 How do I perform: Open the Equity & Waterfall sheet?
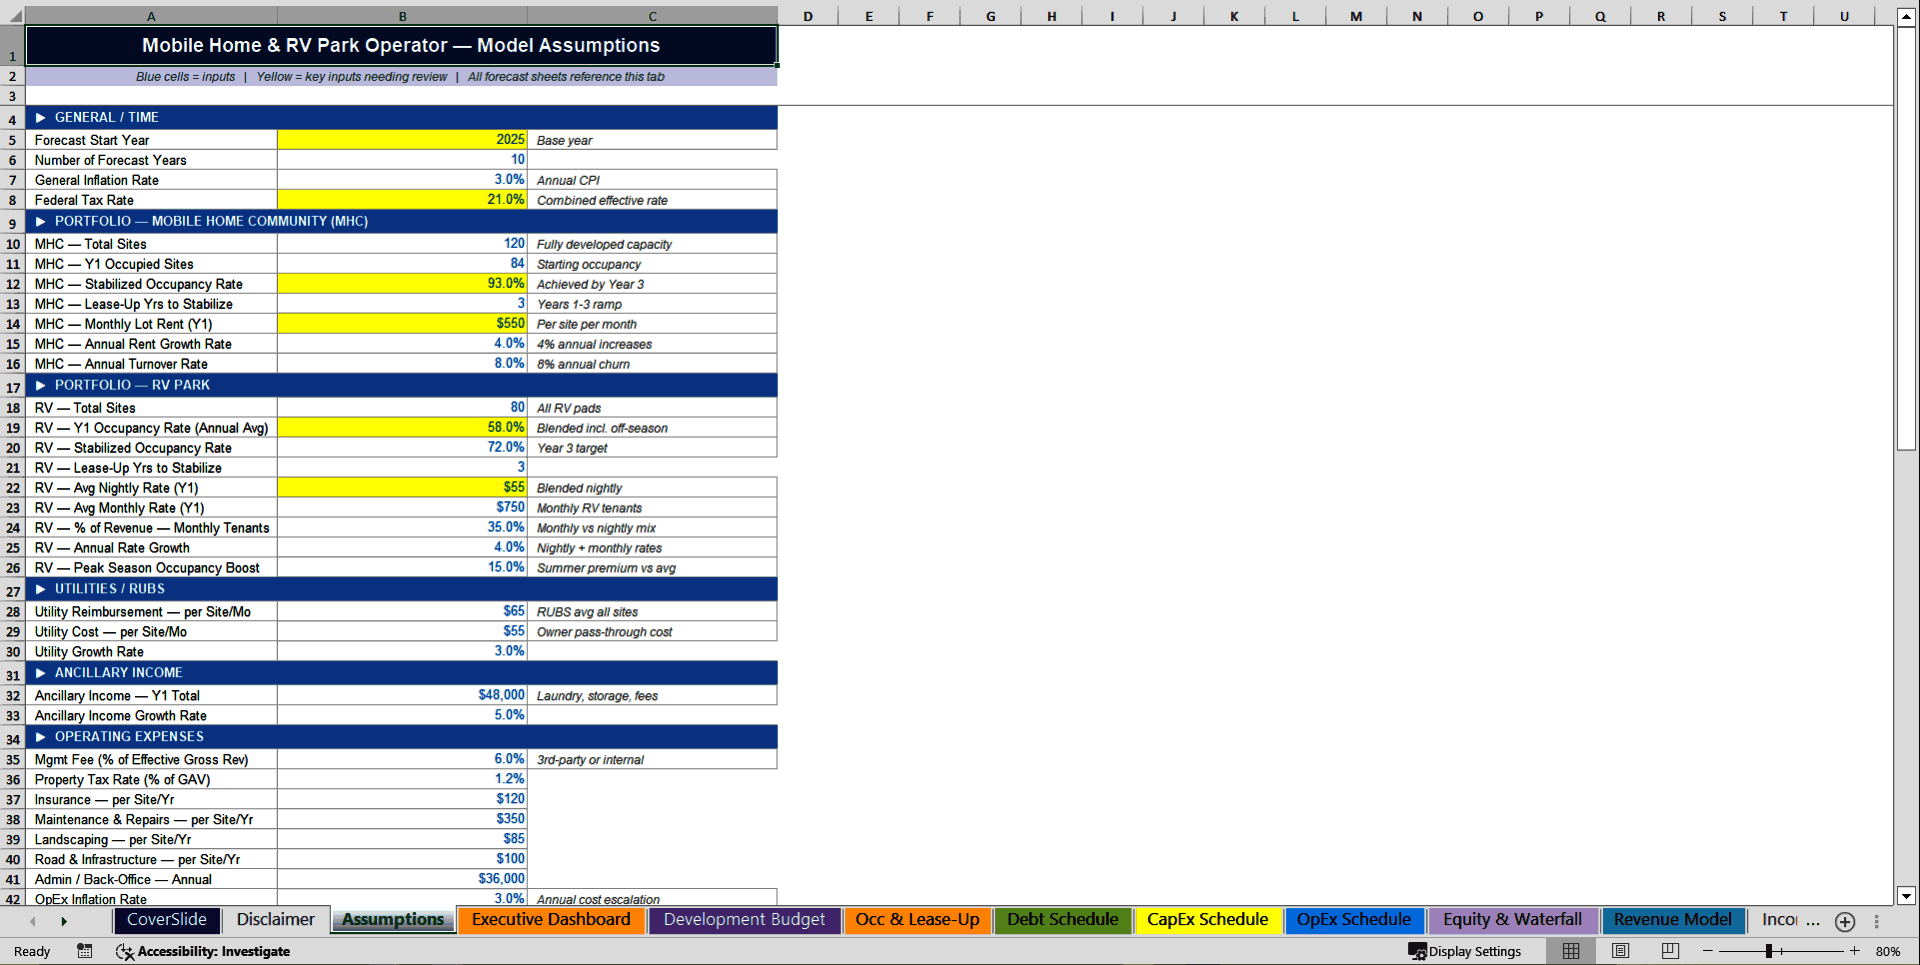tap(1513, 919)
